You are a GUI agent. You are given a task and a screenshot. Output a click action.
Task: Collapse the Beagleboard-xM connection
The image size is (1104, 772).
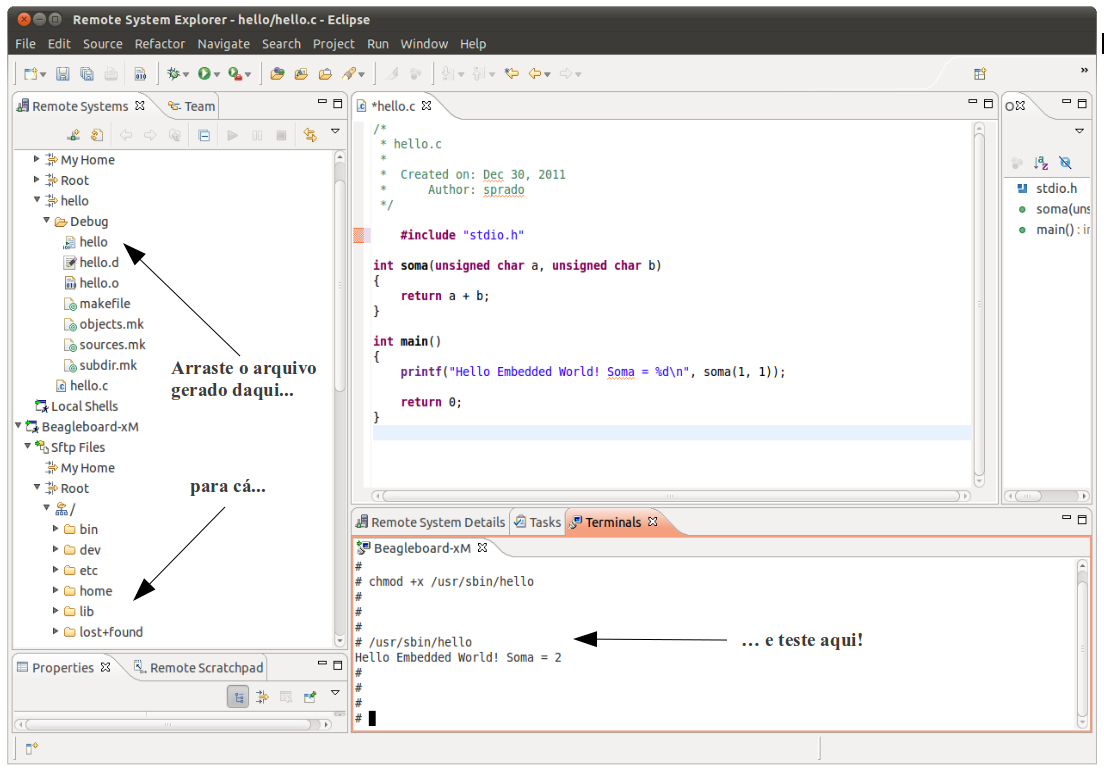coord(18,425)
